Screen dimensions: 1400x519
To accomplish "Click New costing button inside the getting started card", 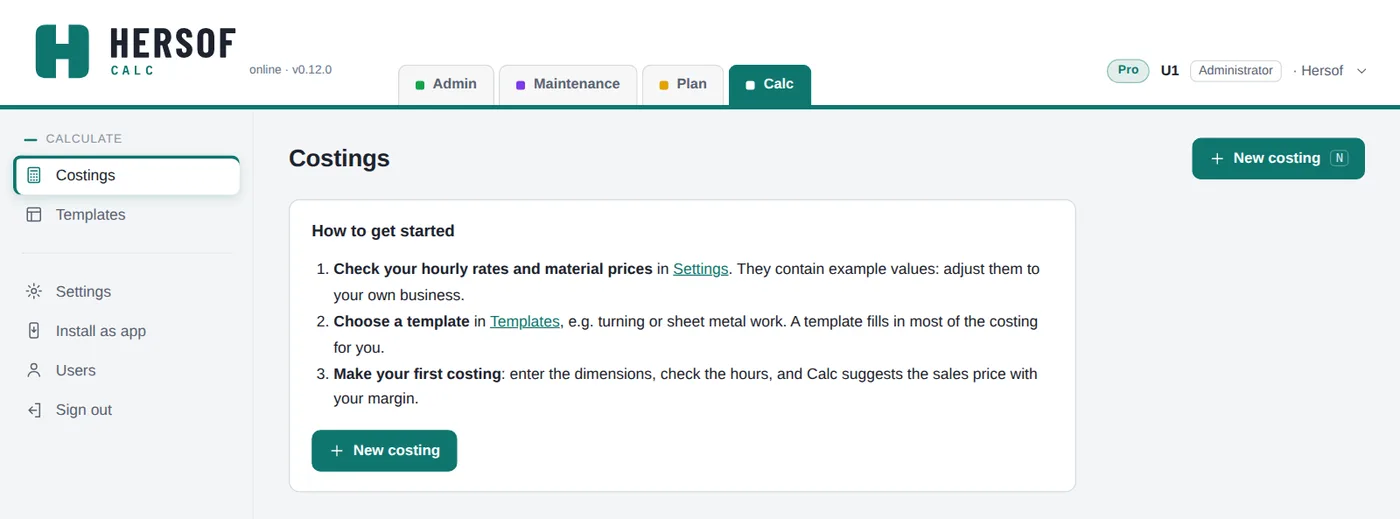I will pos(384,450).
